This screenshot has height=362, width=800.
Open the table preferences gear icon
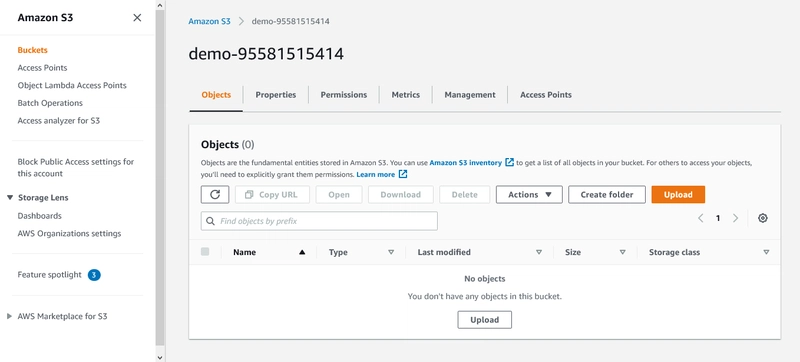763,218
